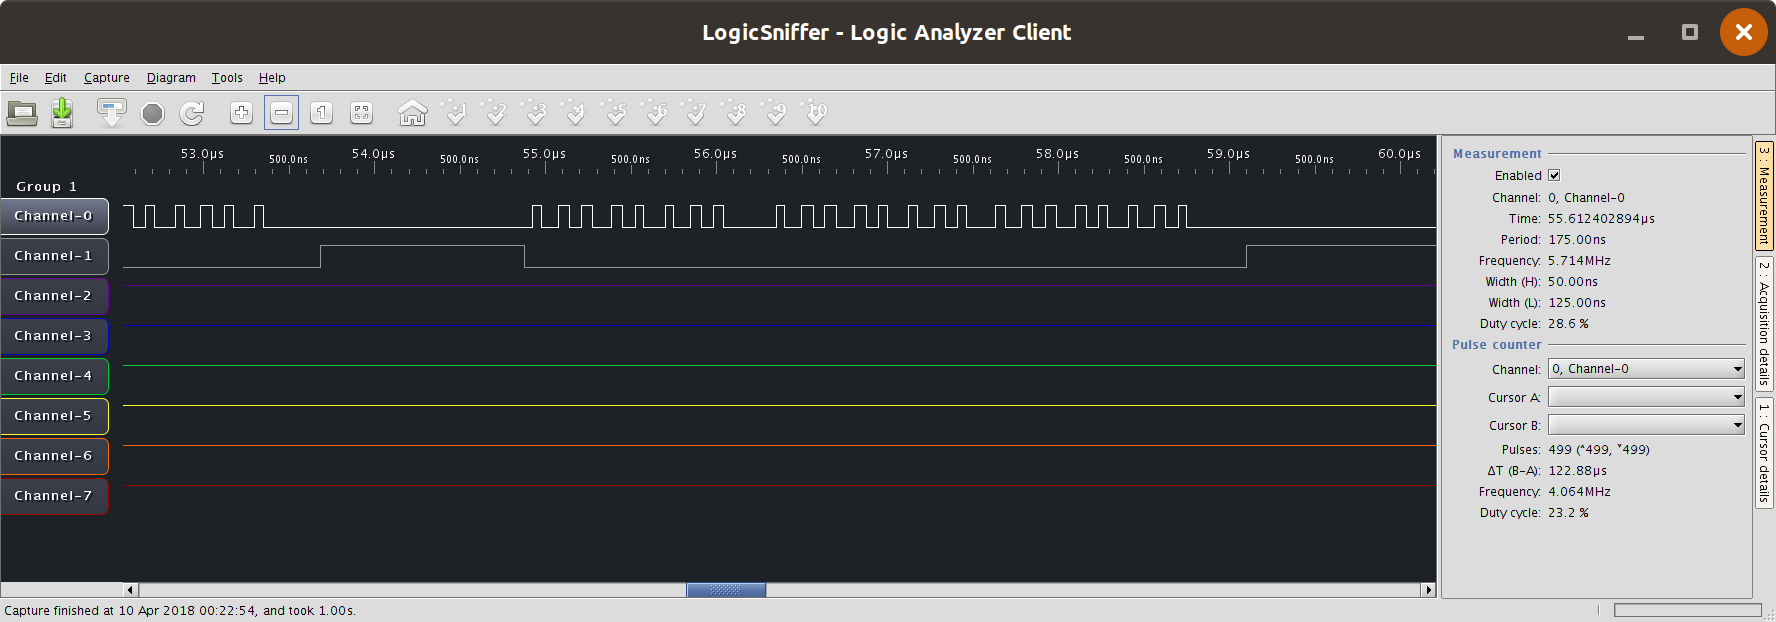
Task: Select the Channel-1 label
Action: point(54,256)
